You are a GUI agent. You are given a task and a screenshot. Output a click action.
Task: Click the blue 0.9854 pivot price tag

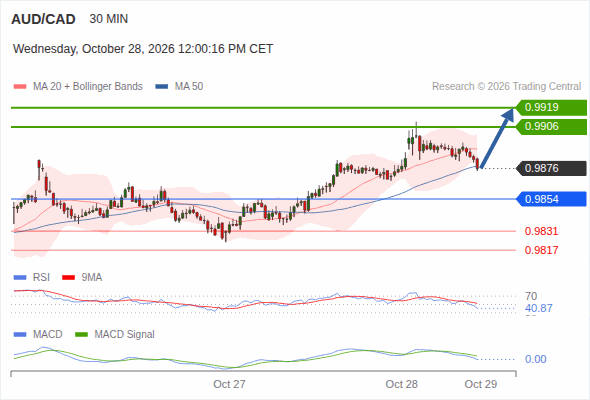551,199
